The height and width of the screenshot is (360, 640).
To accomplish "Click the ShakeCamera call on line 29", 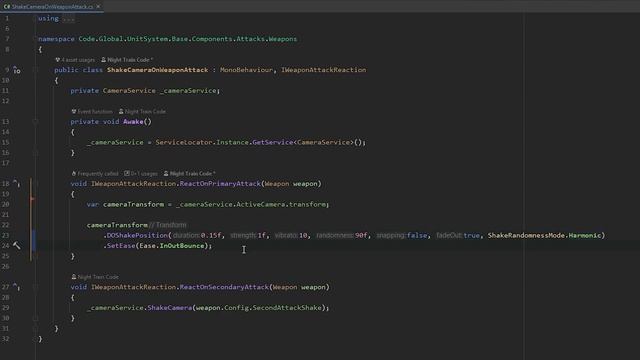I will (x=169, y=307).
